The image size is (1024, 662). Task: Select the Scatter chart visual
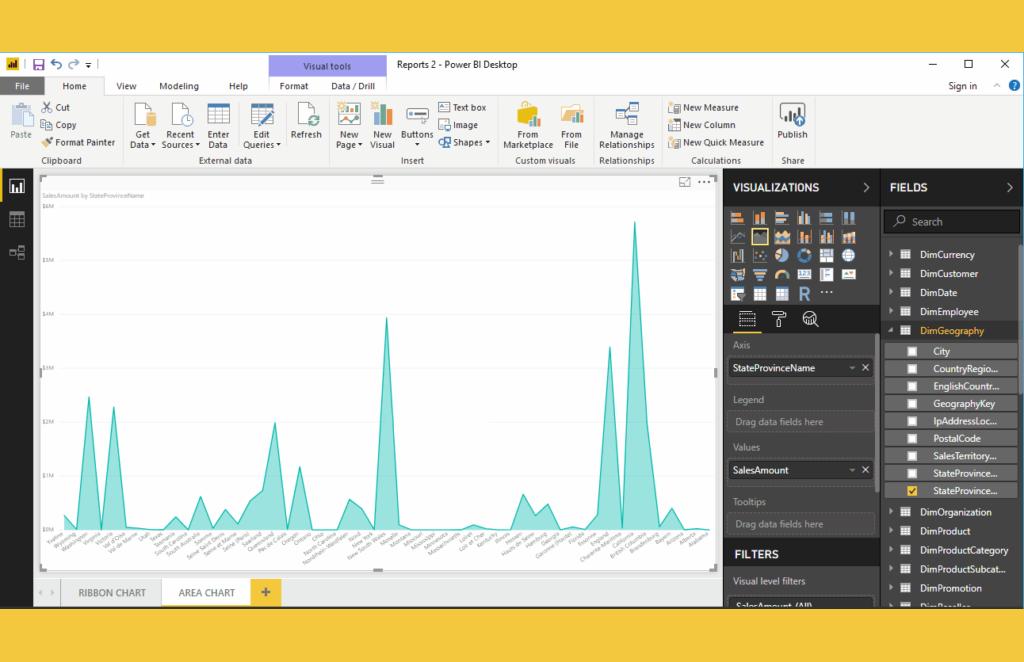760,256
